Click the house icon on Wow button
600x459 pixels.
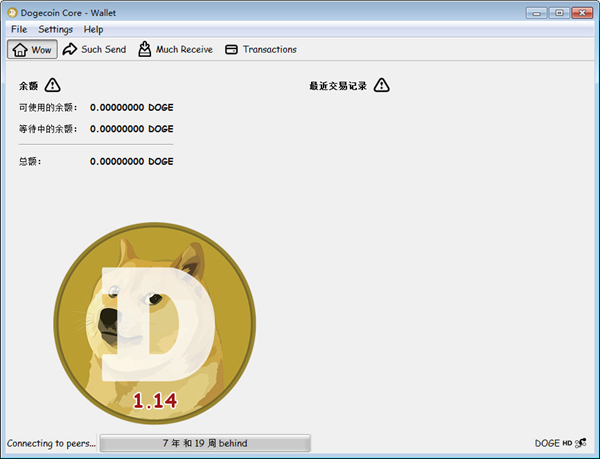pos(20,49)
